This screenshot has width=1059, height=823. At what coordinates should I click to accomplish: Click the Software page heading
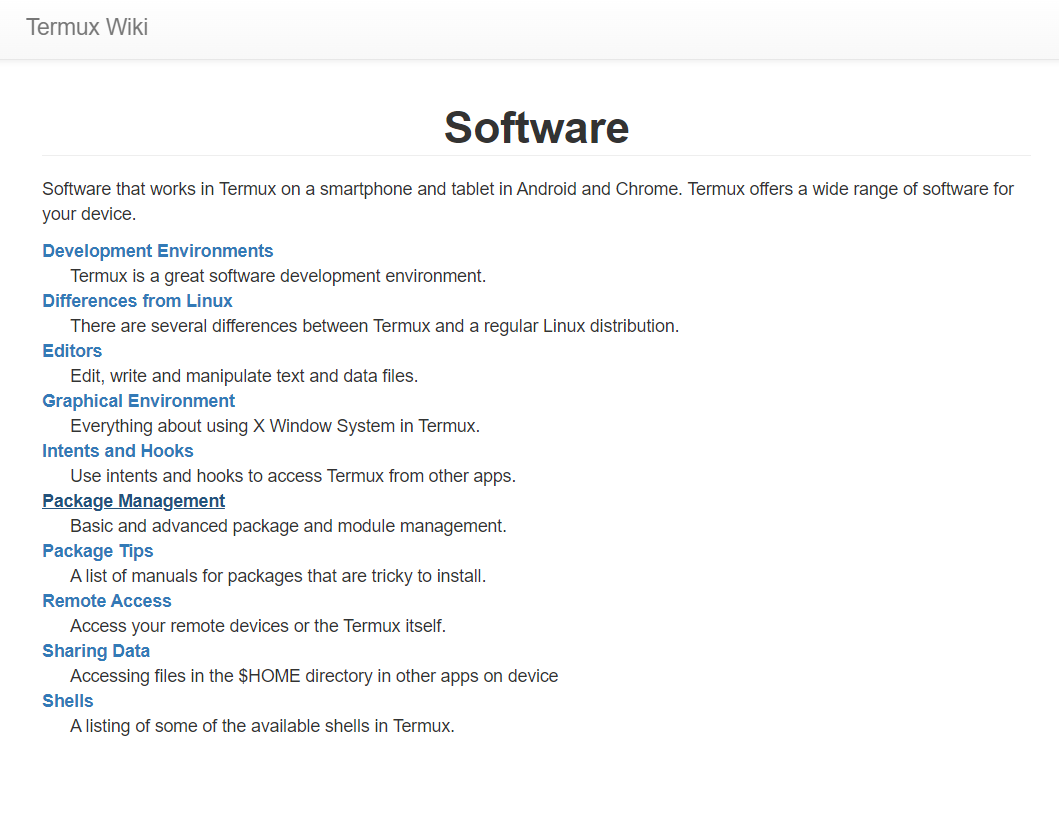pos(536,128)
